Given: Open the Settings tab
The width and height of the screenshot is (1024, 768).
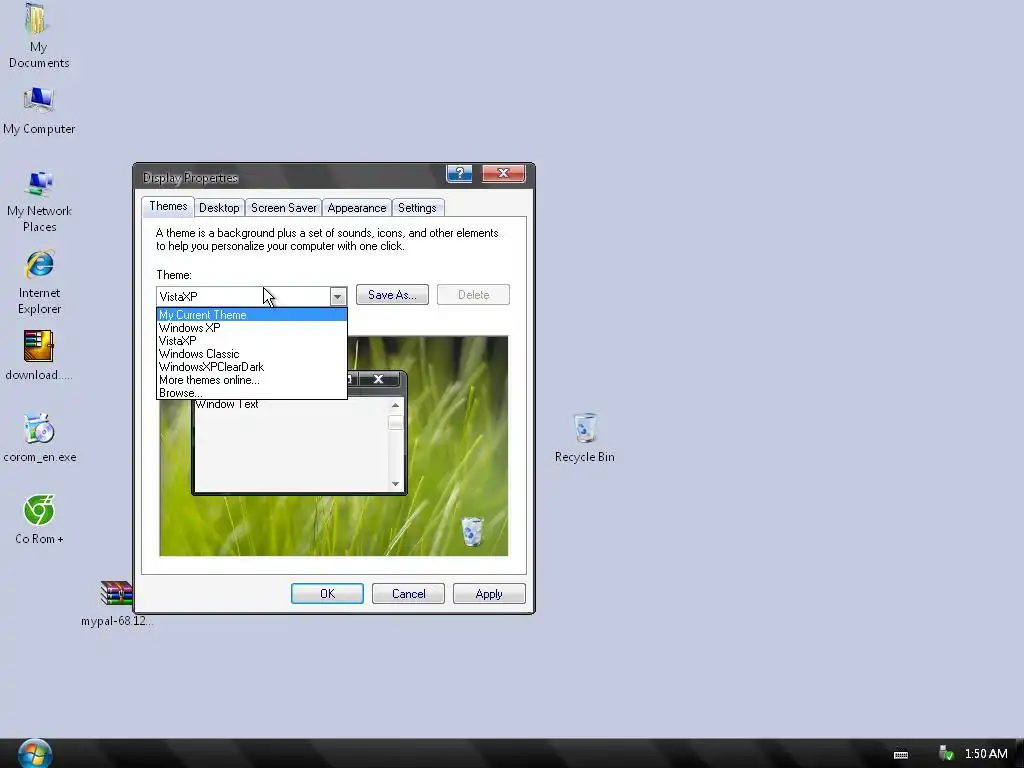Looking at the screenshot, I should pos(417,208).
